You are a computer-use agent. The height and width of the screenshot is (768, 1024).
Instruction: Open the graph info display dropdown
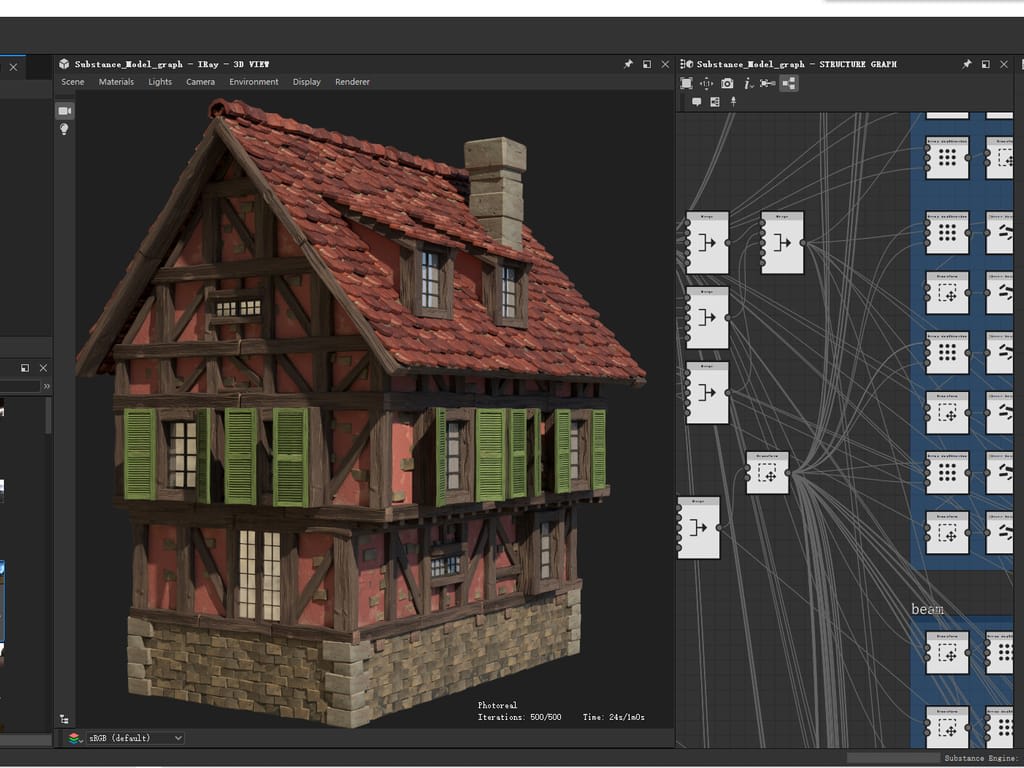pyautogui.click(x=748, y=83)
